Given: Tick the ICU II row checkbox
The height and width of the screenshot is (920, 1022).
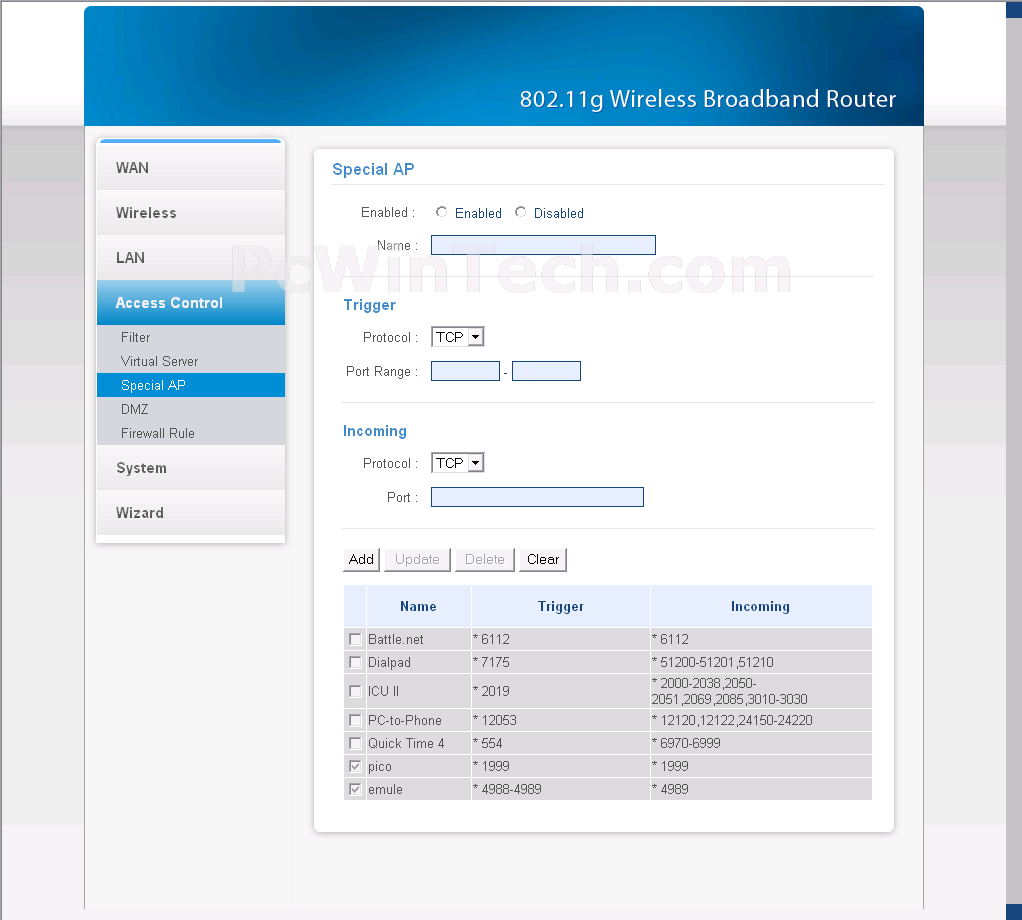Looking at the screenshot, I should (x=355, y=691).
